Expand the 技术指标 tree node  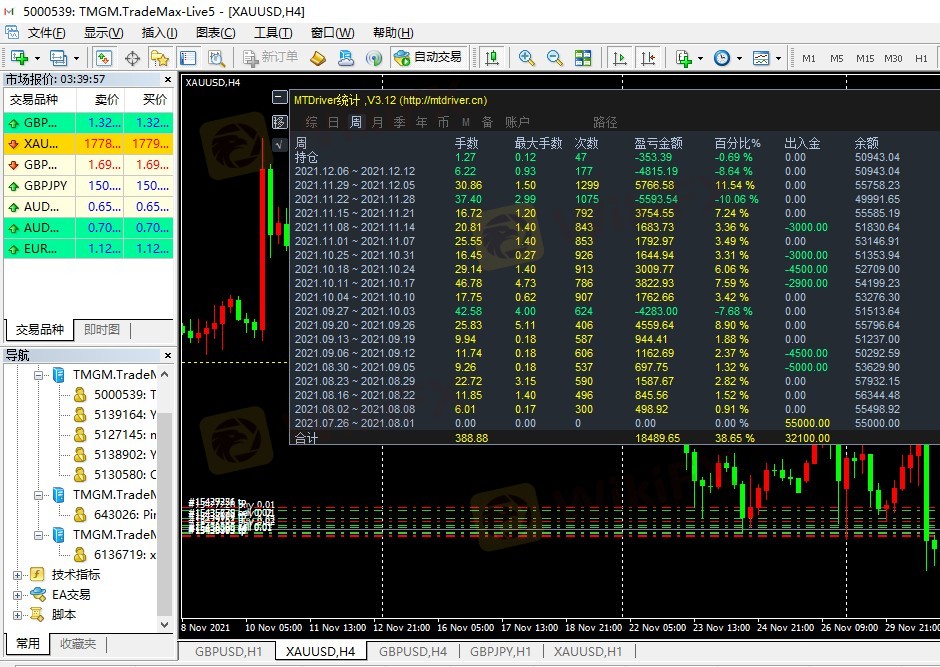[17, 575]
